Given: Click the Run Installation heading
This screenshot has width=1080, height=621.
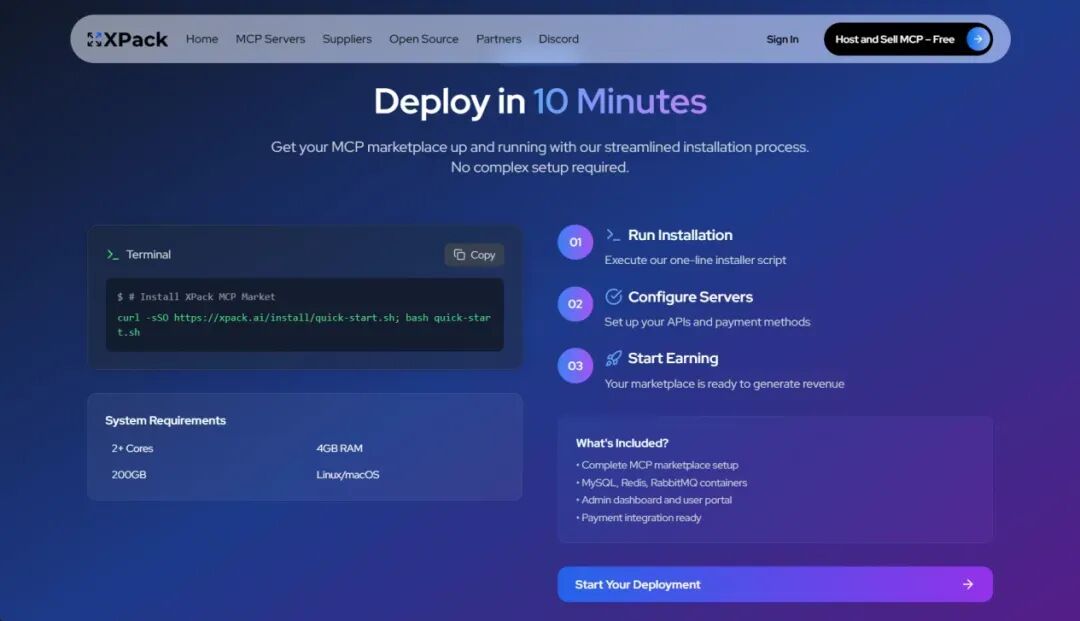Looking at the screenshot, I should 680,235.
